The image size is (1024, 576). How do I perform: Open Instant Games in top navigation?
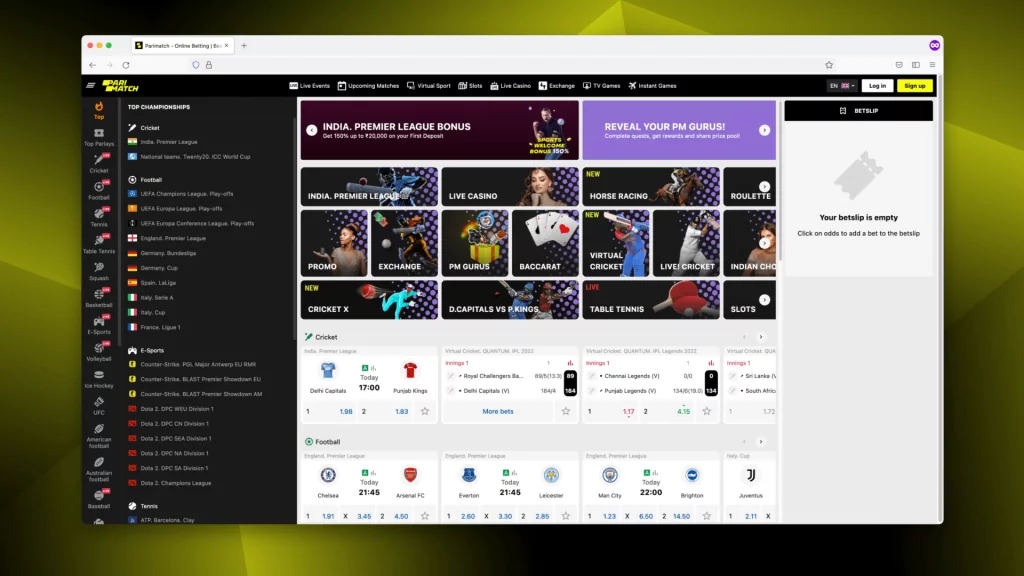click(x=652, y=86)
